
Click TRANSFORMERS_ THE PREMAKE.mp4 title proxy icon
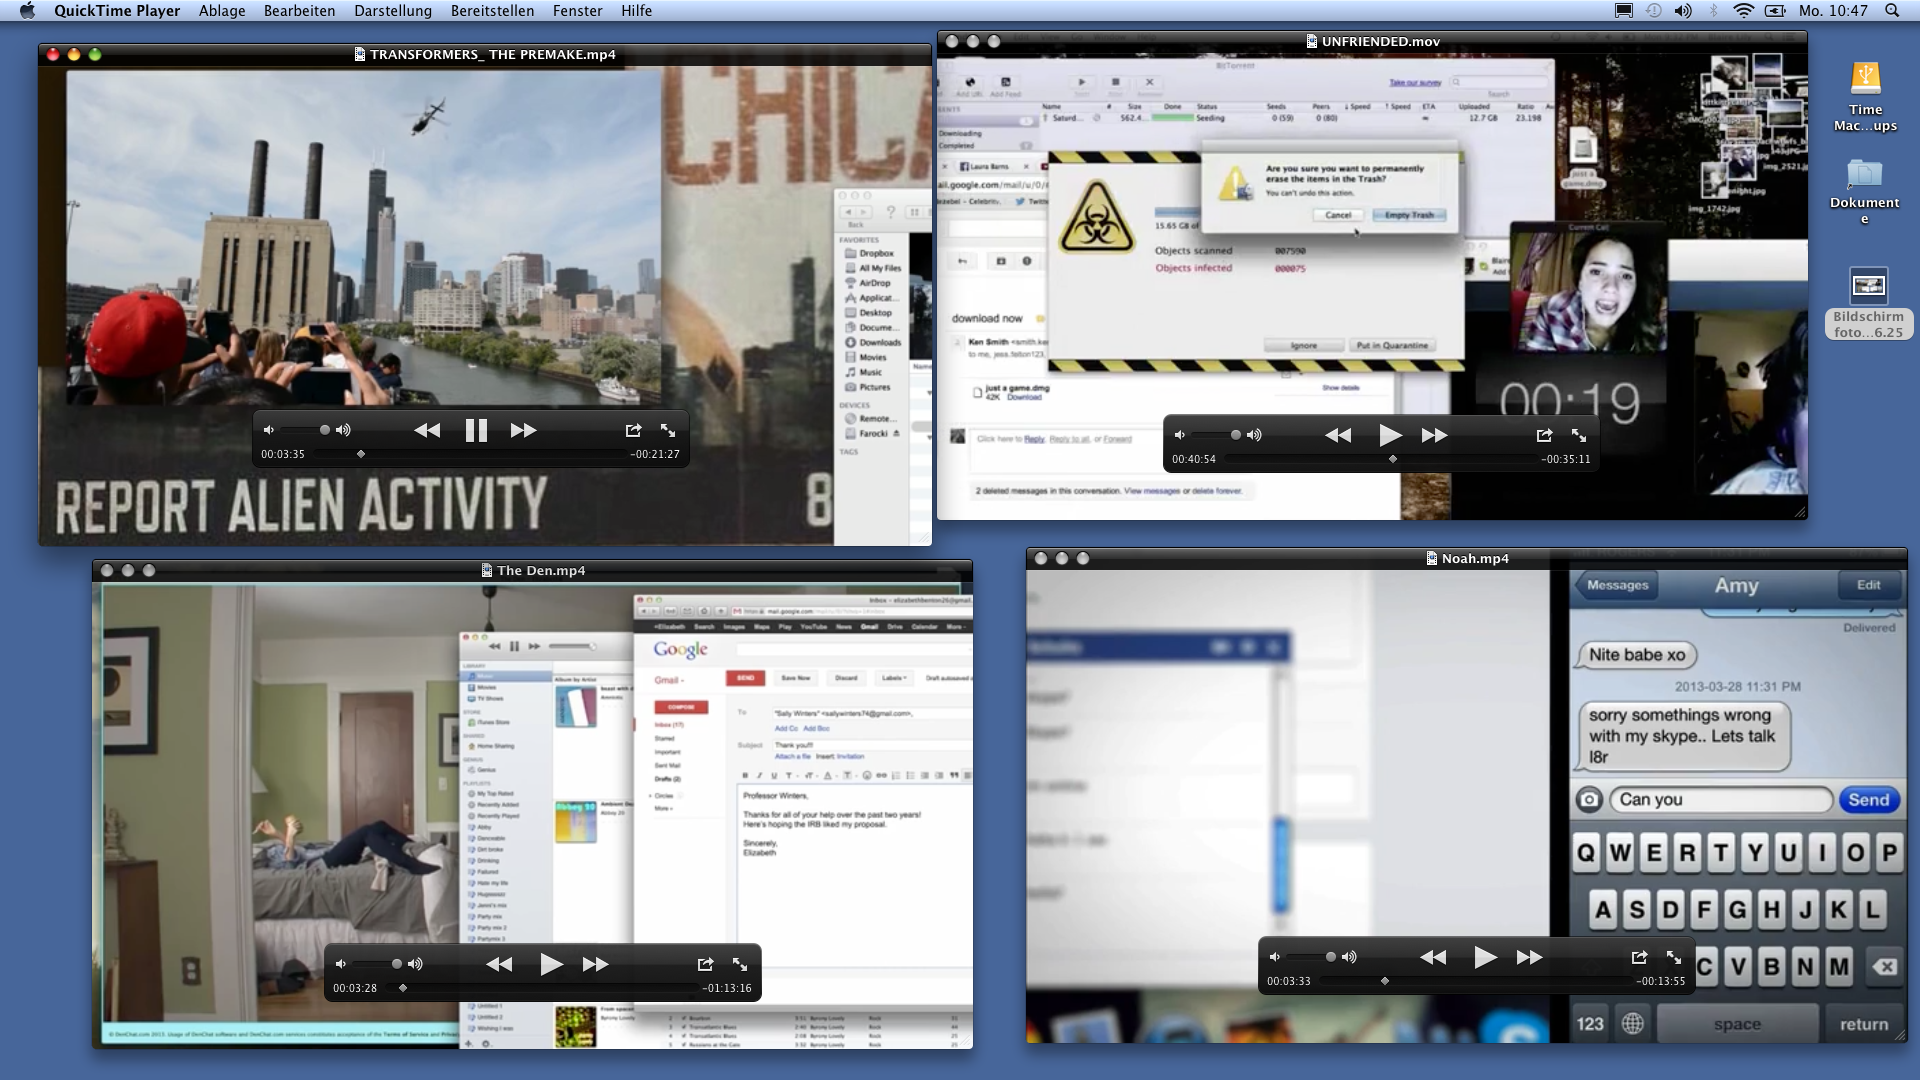pyautogui.click(x=360, y=55)
